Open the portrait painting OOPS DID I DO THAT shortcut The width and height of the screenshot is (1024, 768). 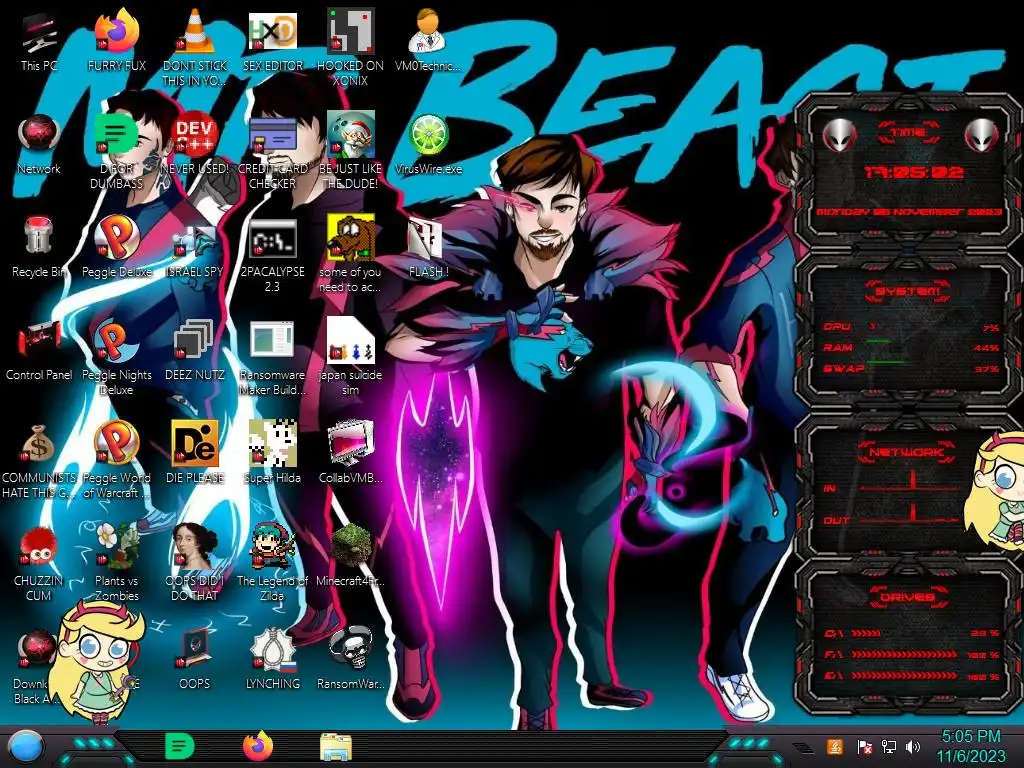[194, 563]
